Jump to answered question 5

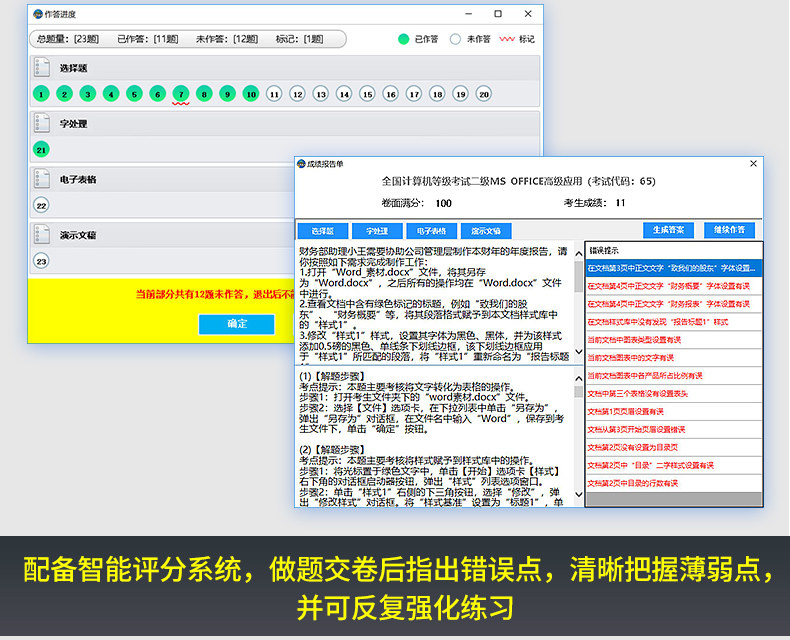[x=134, y=94]
